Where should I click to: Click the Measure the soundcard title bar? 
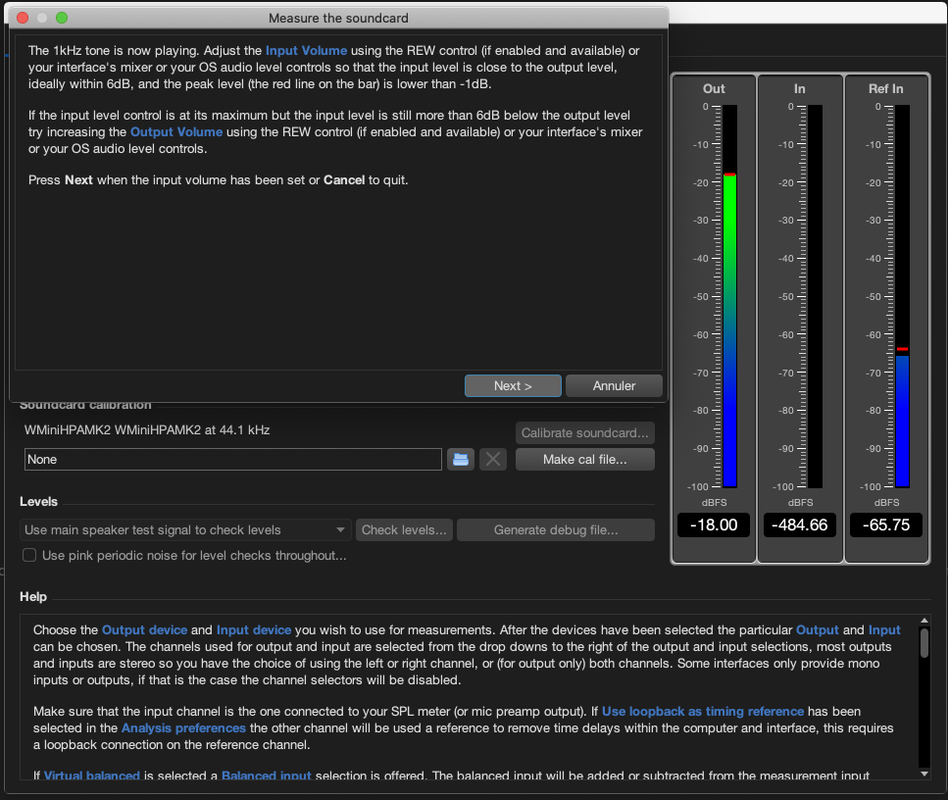coord(339,18)
